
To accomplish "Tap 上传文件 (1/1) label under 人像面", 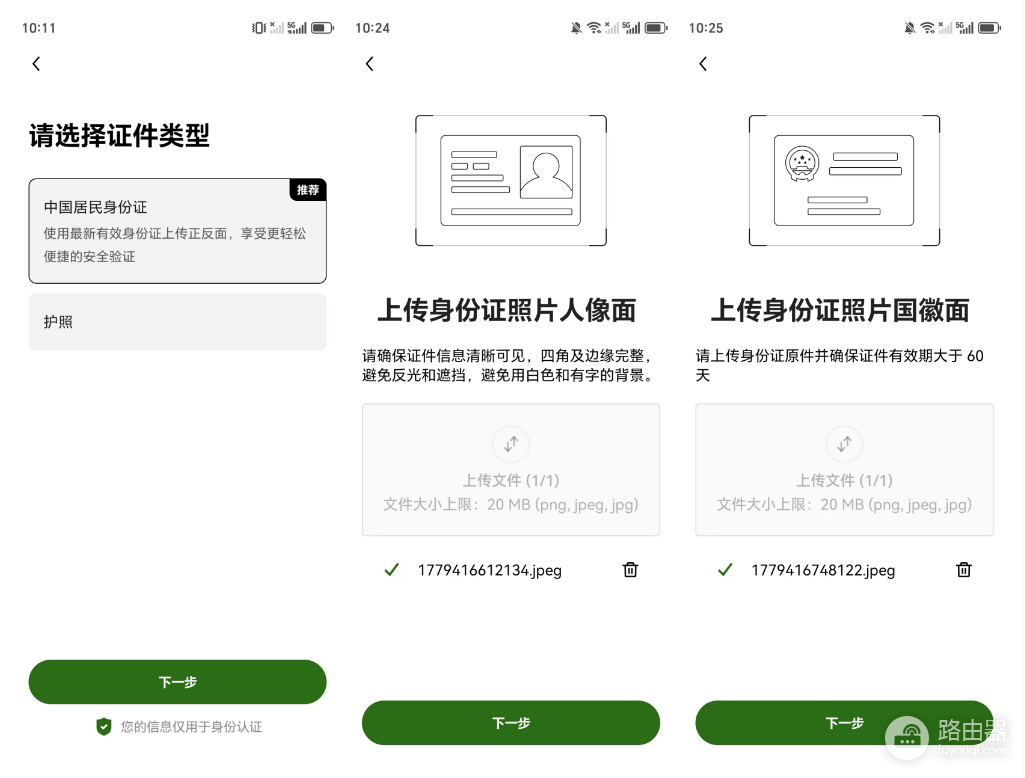I will 511,481.
